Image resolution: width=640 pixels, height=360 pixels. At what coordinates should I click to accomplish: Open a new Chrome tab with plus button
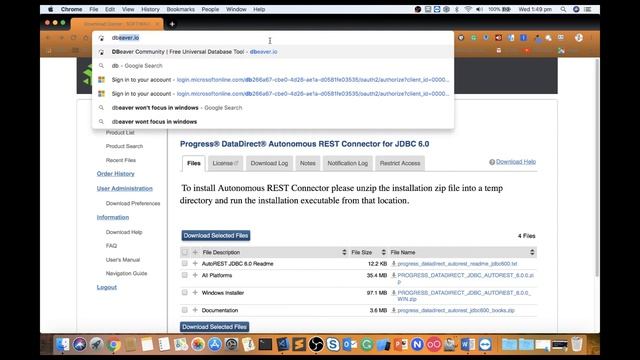pyautogui.click(x=172, y=24)
